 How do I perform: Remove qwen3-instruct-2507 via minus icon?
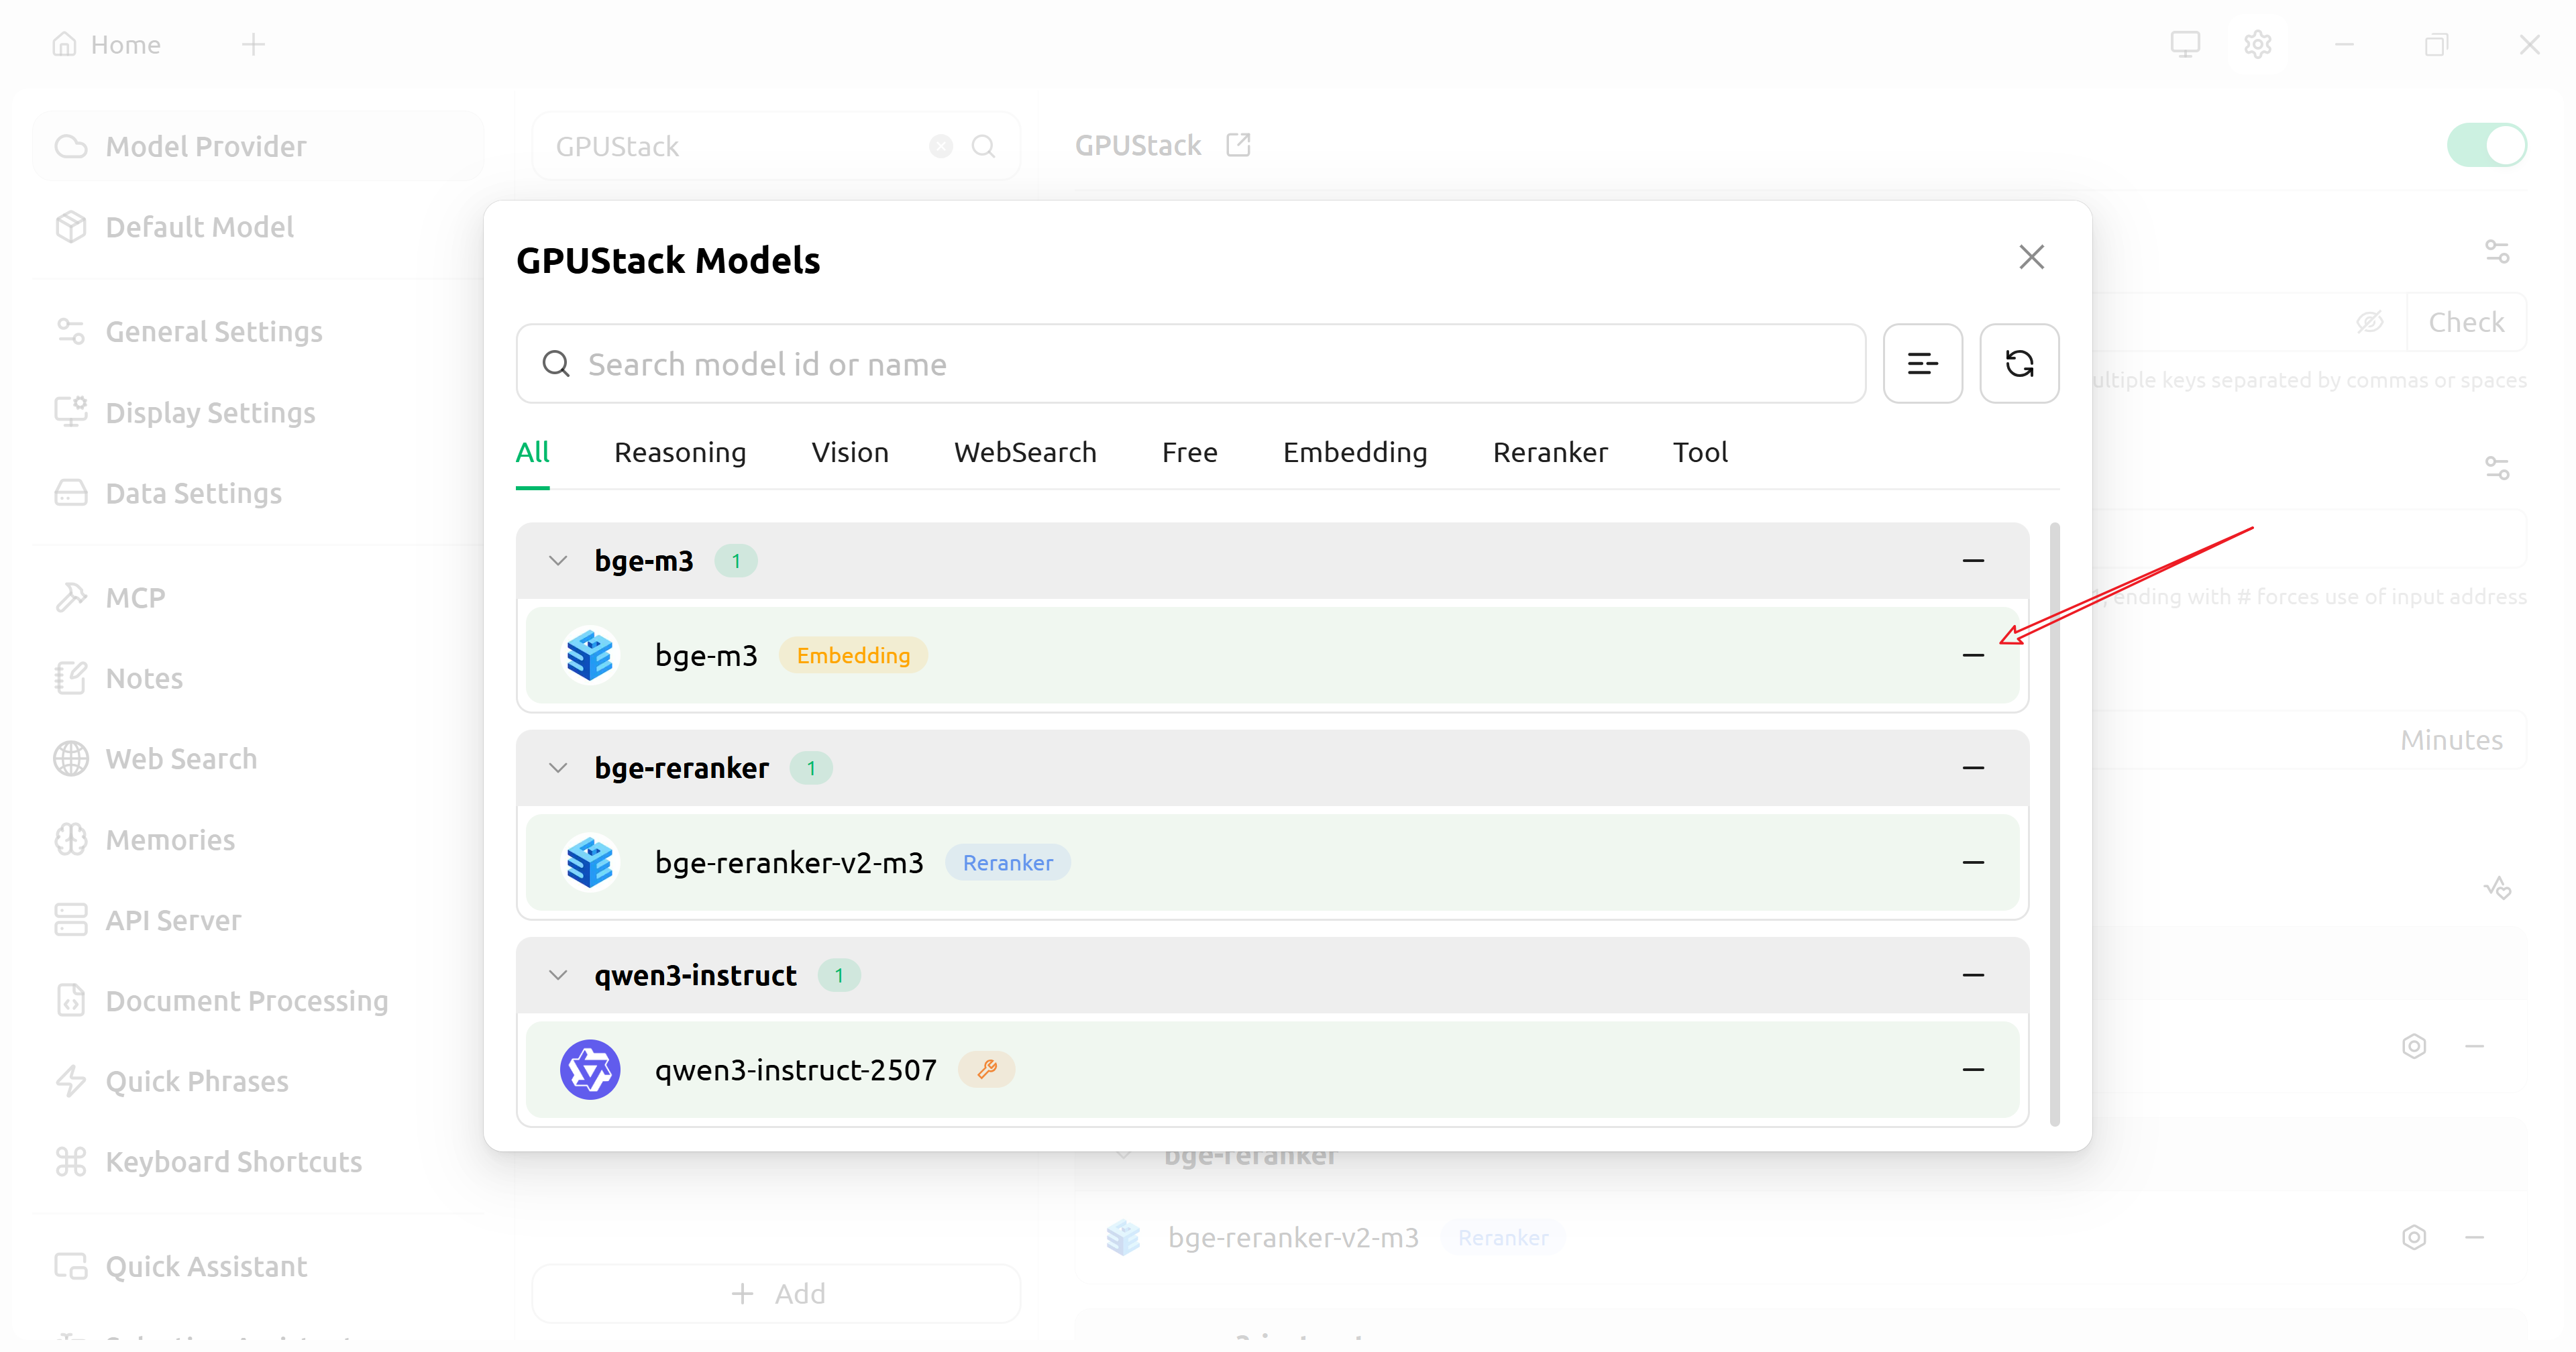pyautogui.click(x=1972, y=1069)
